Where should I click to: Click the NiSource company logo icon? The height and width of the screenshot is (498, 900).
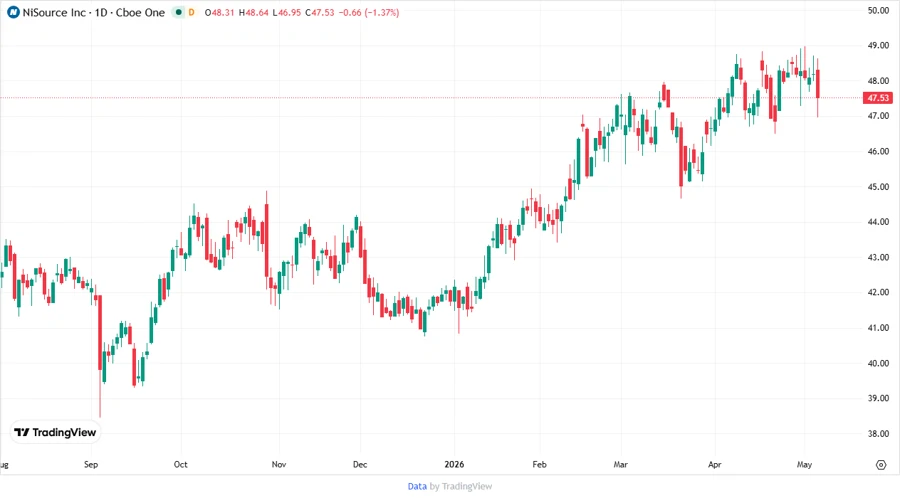point(13,12)
